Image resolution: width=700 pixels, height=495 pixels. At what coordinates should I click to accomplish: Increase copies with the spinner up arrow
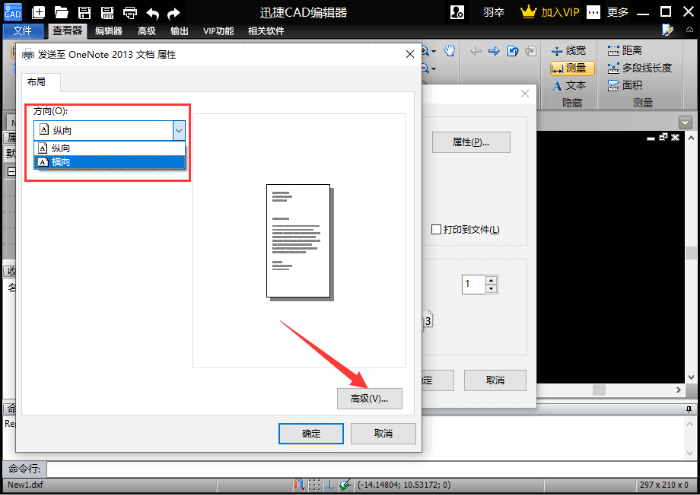point(491,280)
